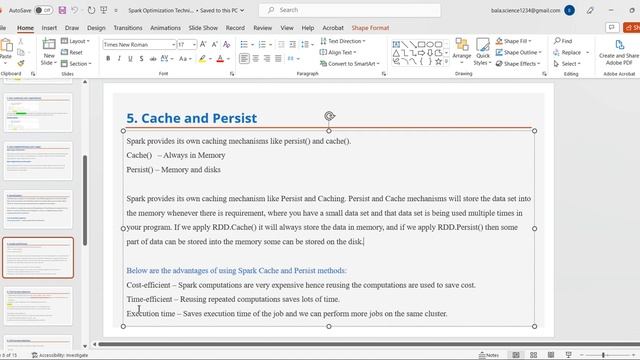Decrease list indent level
Viewport: 640px width, 360px height.
[x=281, y=44]
